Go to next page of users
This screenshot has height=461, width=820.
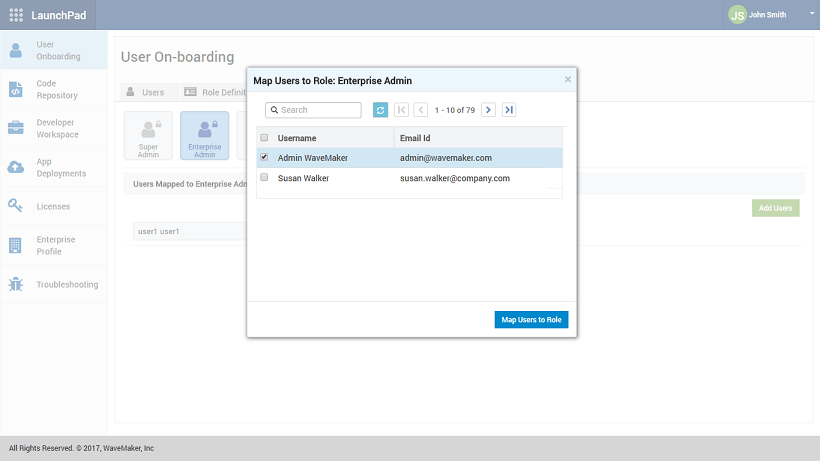coord(488,110)
